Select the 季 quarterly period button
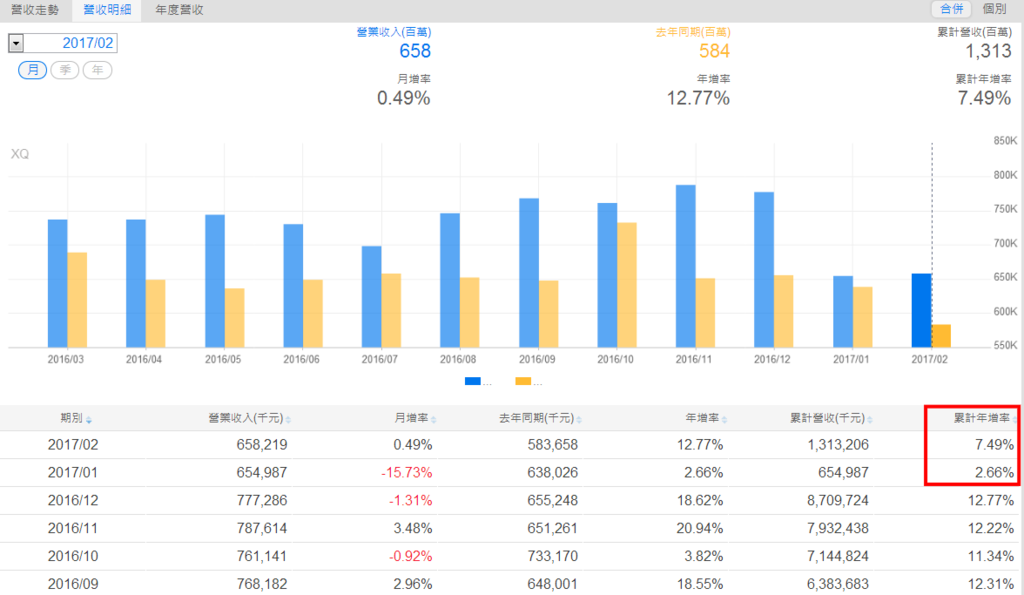 (65, 70)
